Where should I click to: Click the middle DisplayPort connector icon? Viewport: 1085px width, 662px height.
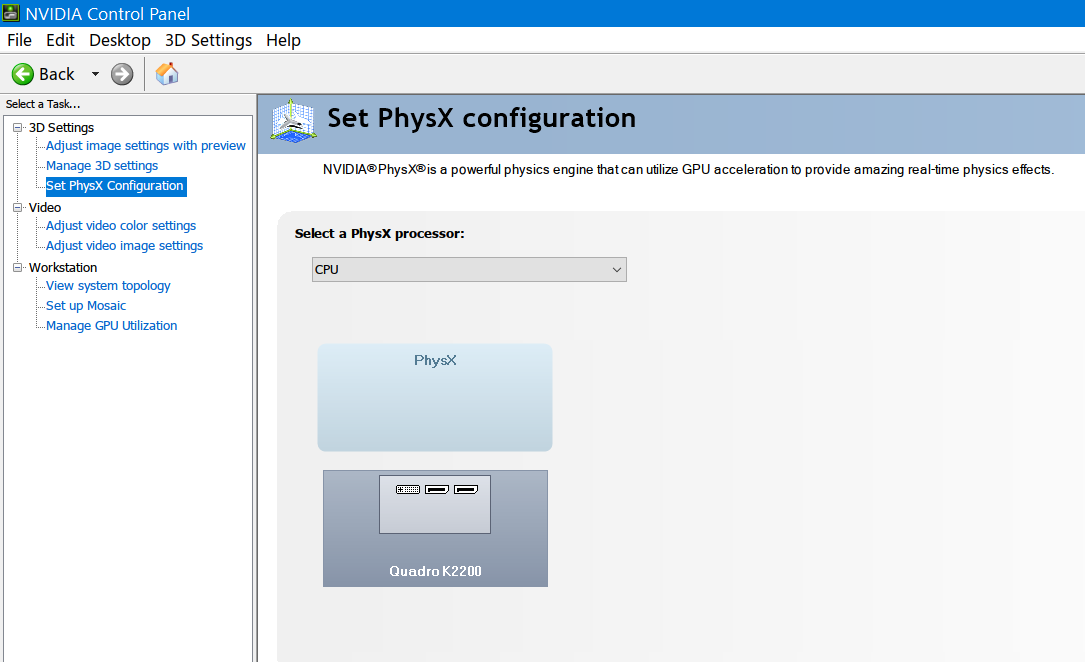(437, 490)
